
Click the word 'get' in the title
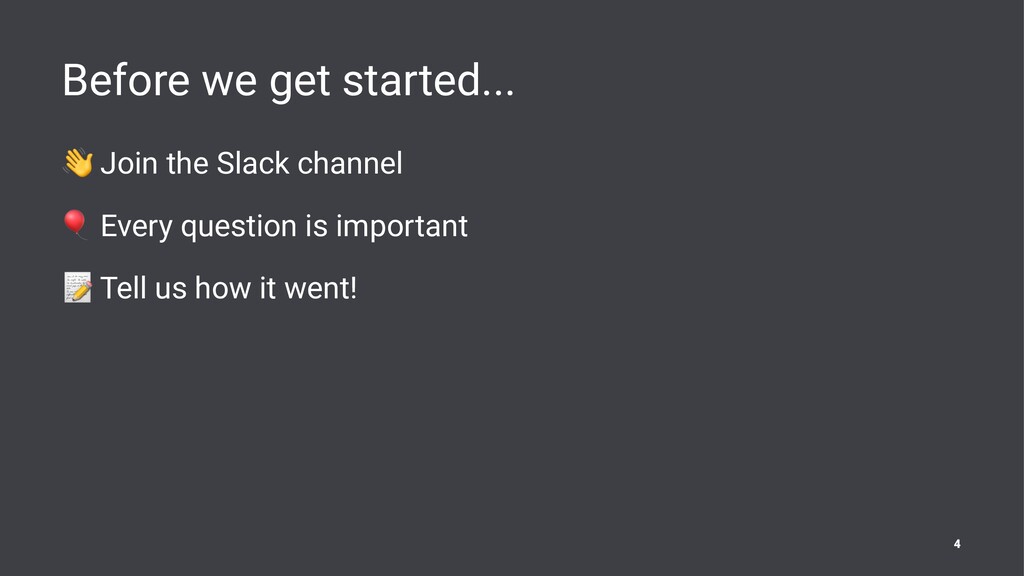pos(300,83)
